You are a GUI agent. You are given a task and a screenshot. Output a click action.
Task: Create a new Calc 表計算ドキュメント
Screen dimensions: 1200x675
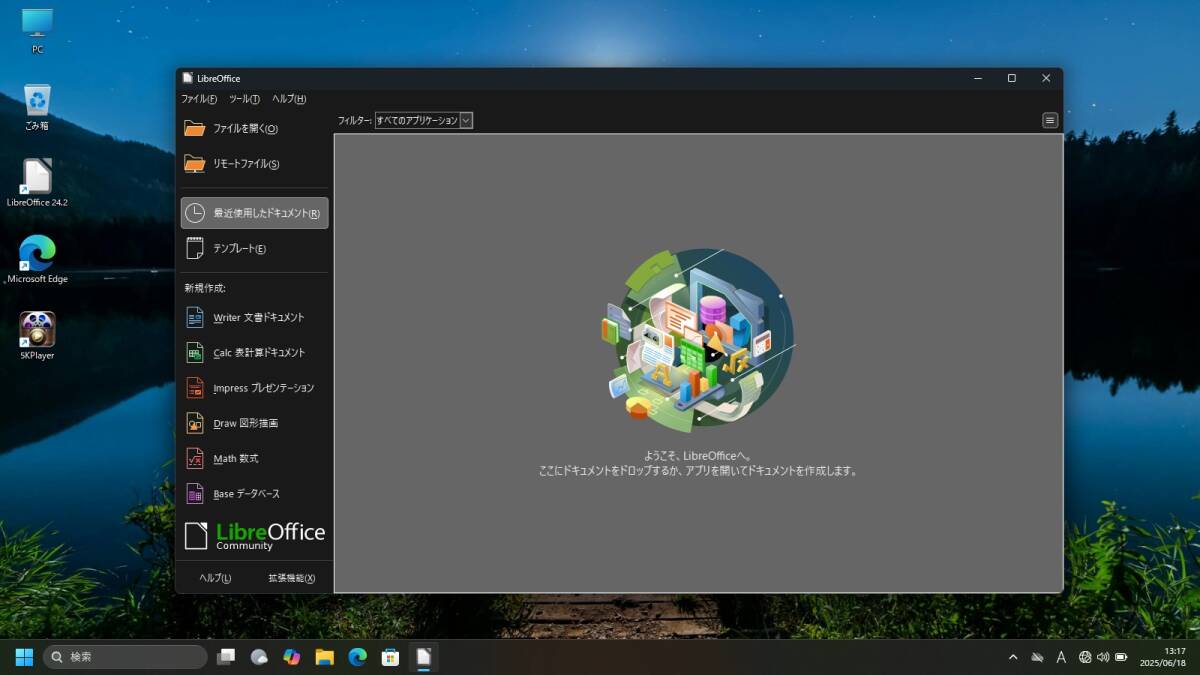[254, 353]
